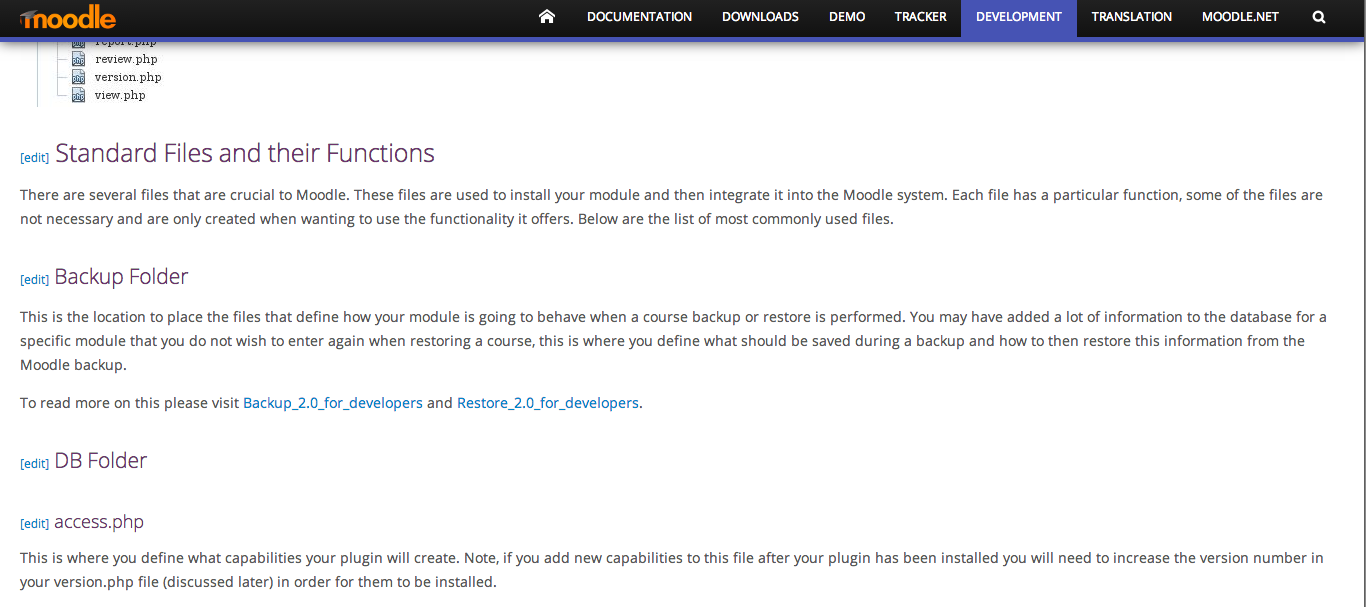Screen dimensions: 1366x607
Task: Click the Moodle logo
Action: [x=67, y=17]
